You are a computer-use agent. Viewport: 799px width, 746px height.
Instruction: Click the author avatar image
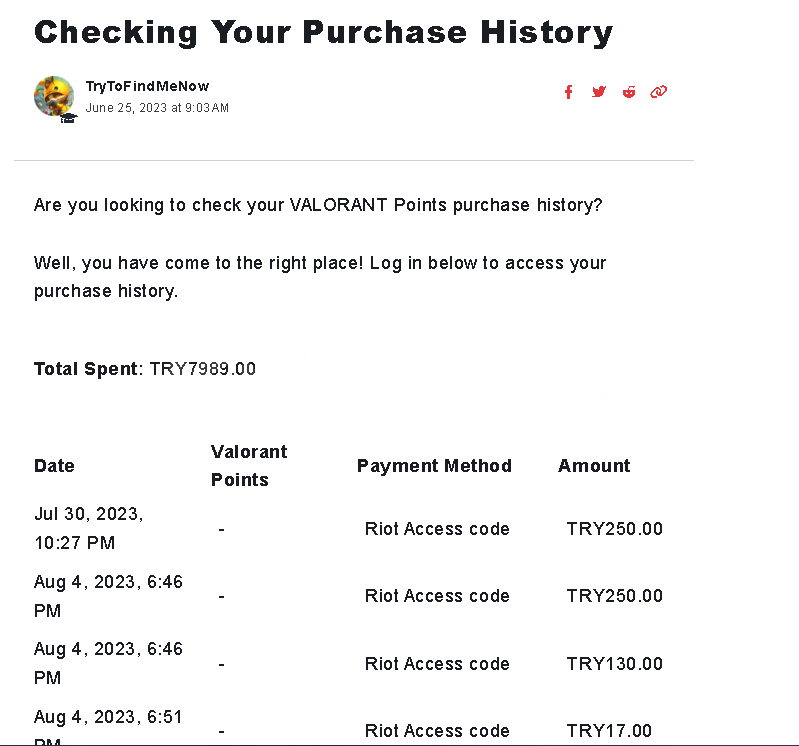coord(54,96)
